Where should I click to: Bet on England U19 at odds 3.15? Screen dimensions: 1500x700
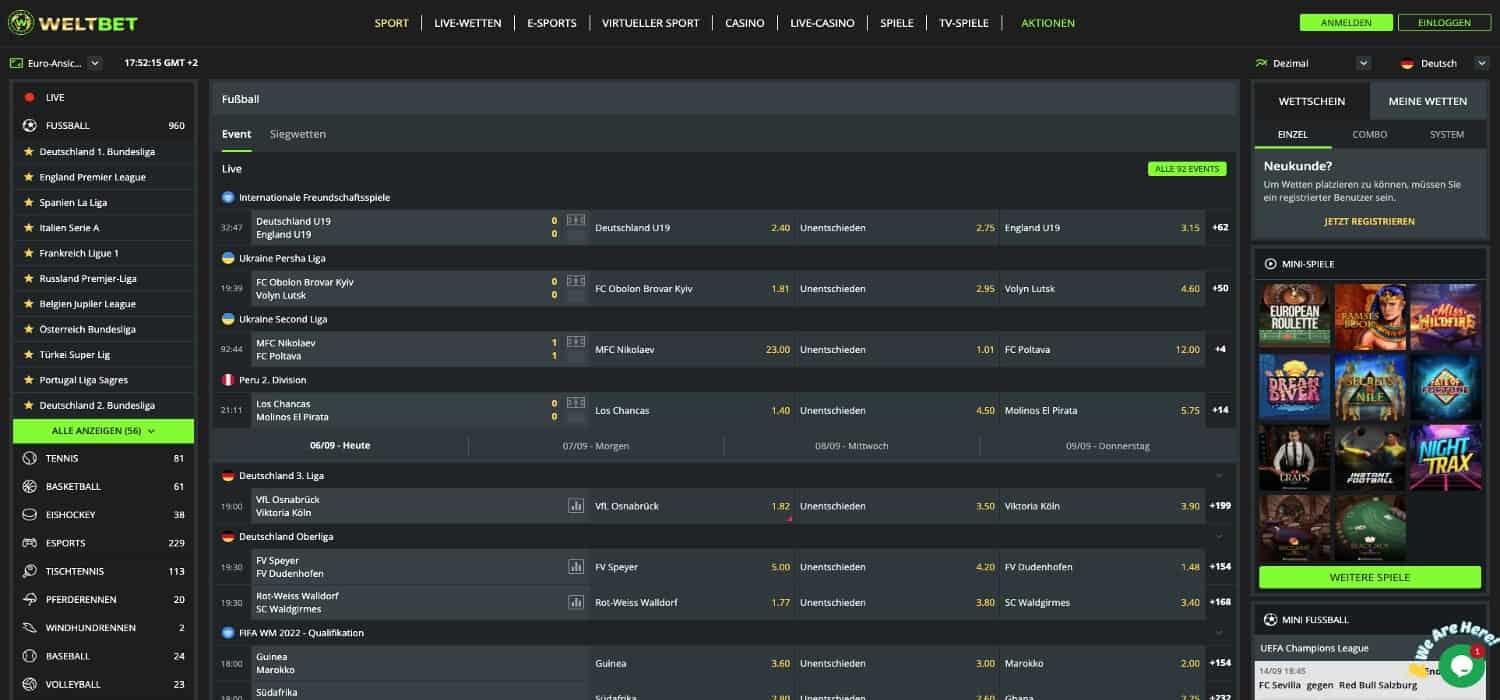[x=1103, y=228]
